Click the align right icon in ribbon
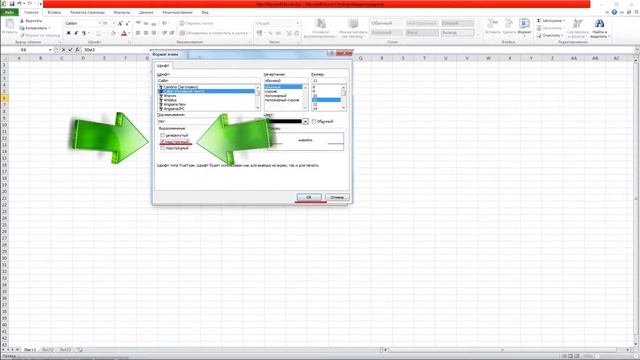The image size is (640, 360). click(154, 33)
